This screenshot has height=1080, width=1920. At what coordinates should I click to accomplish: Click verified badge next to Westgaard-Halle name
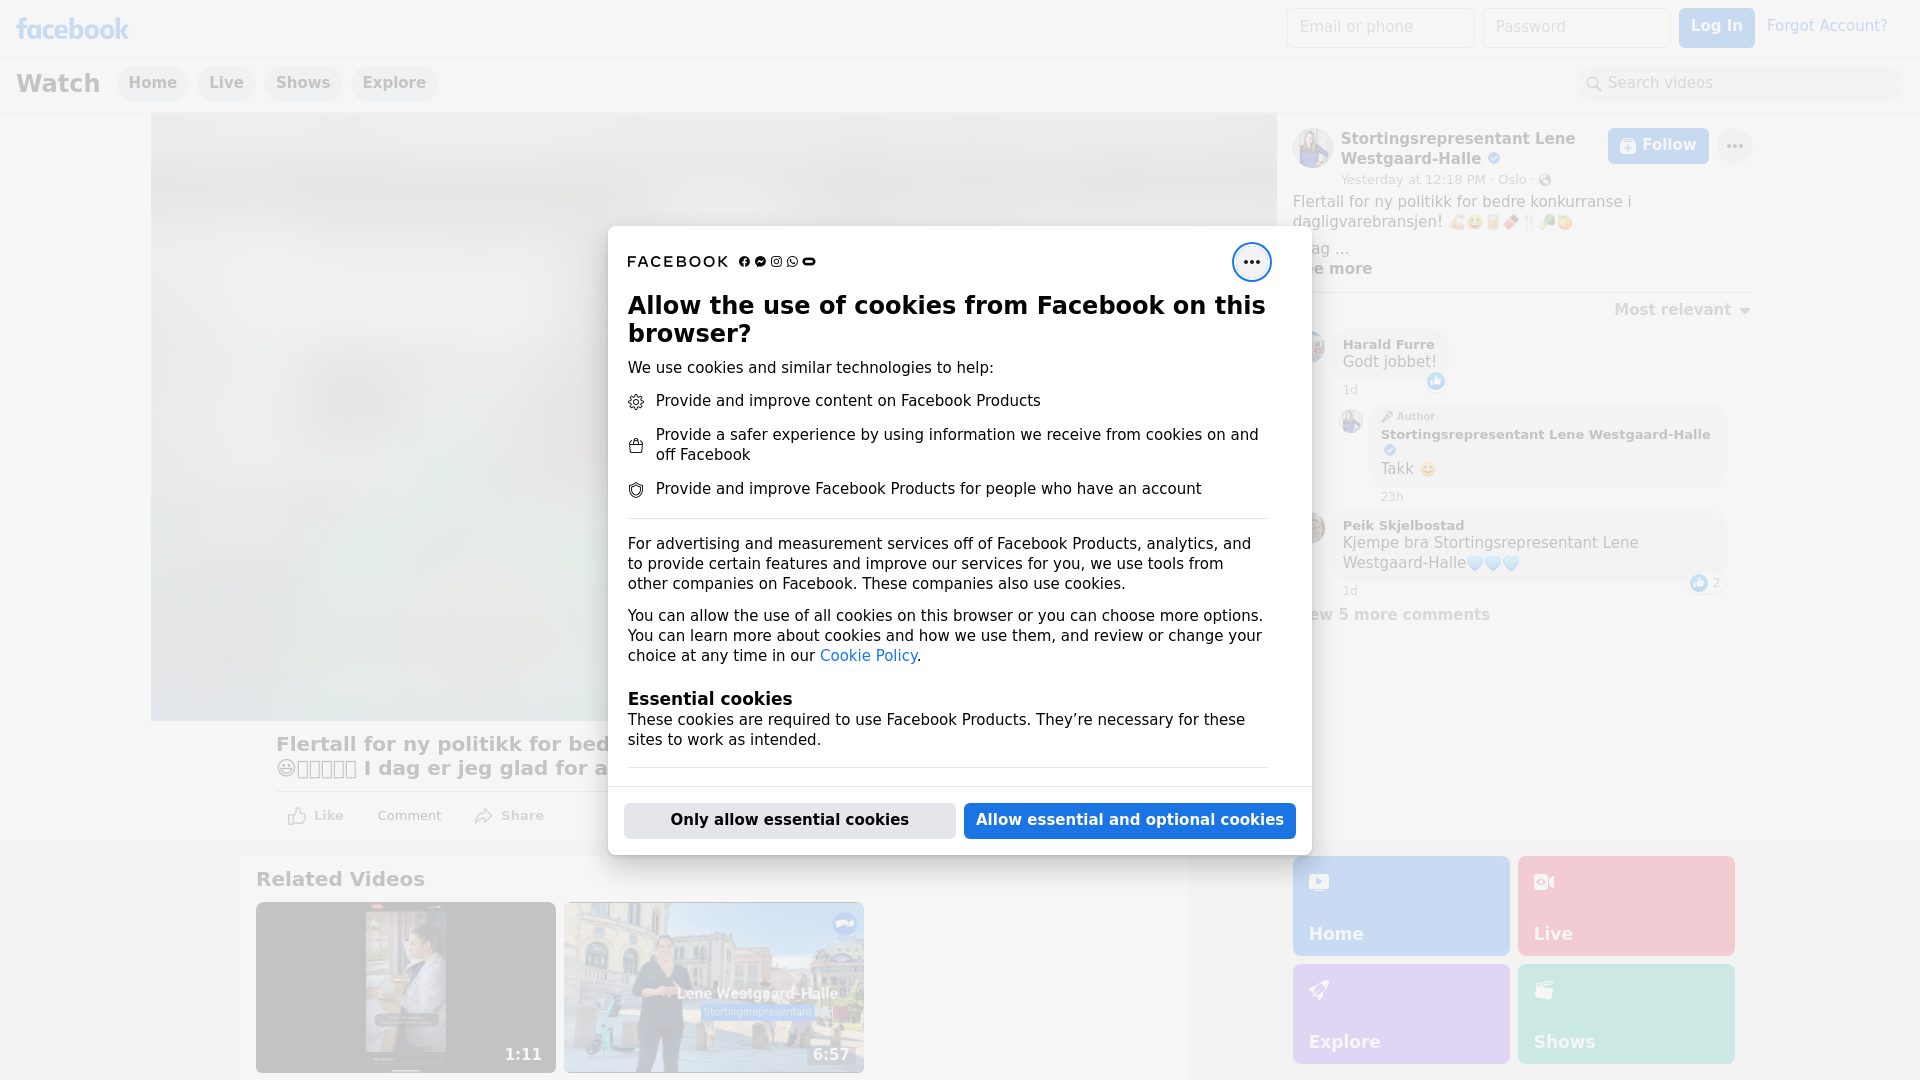[1494, 159]
